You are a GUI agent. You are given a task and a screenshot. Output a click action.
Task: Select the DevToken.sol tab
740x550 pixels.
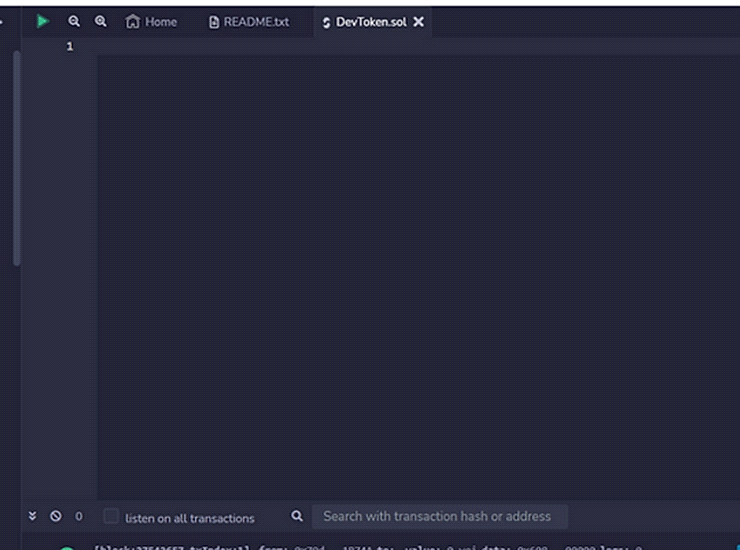pyautogui.click(x=371, y=22)
